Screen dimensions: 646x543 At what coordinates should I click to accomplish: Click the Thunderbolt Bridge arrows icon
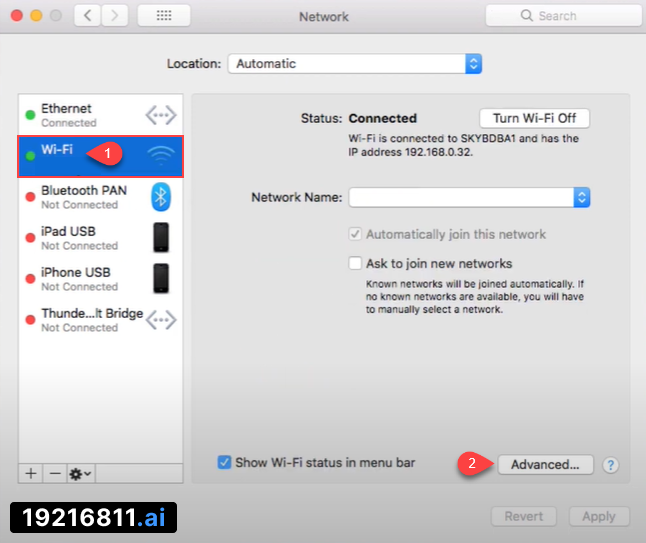coord(161,320)
